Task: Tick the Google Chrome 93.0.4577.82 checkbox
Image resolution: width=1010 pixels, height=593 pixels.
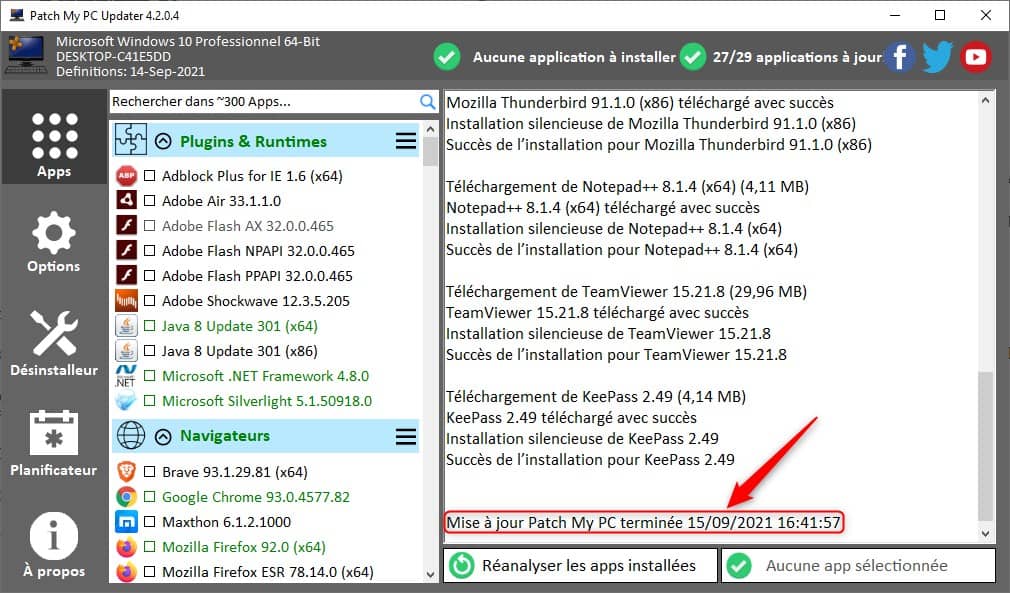Action: point(149,497)
